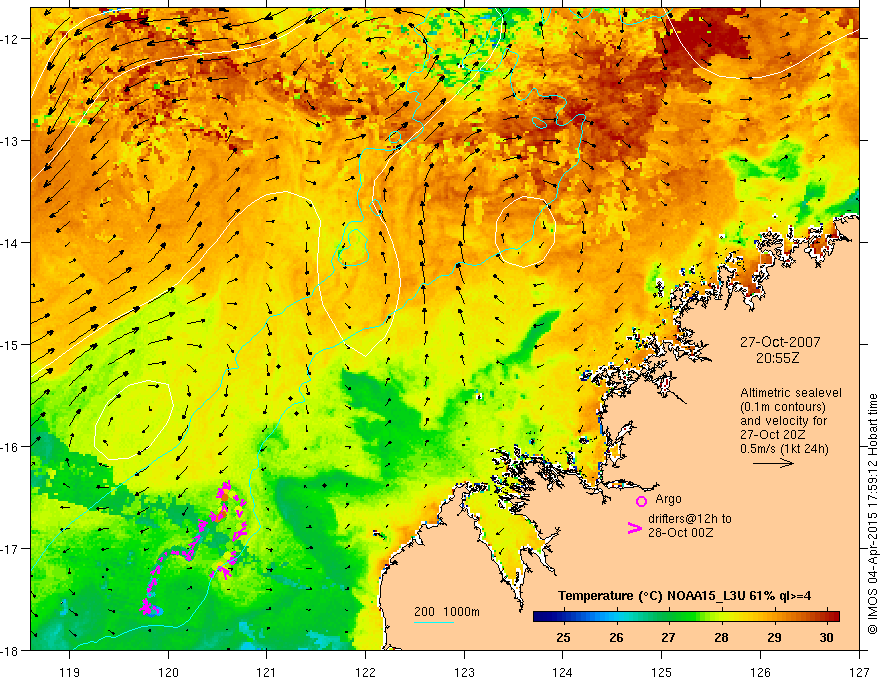Click color bar tick label 30

826,637
